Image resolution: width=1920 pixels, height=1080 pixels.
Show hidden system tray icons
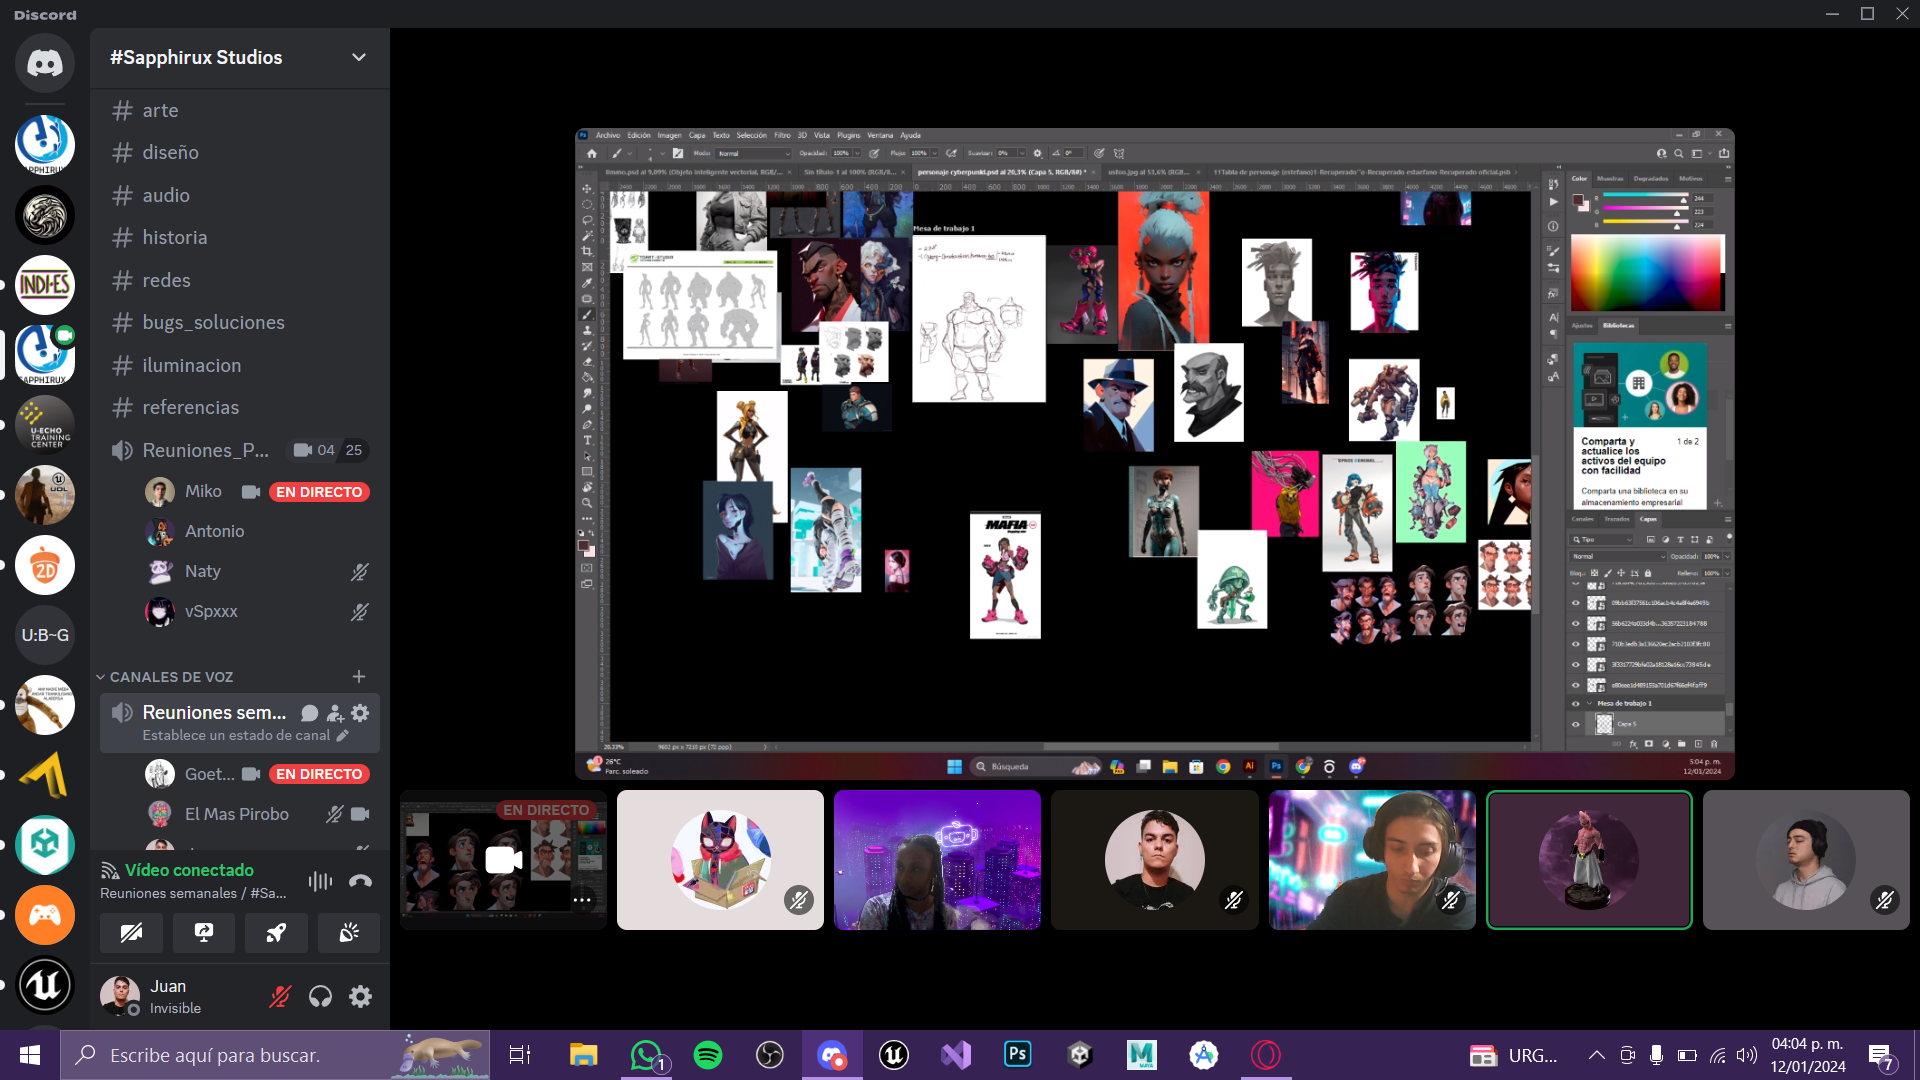point(1597,1055)
